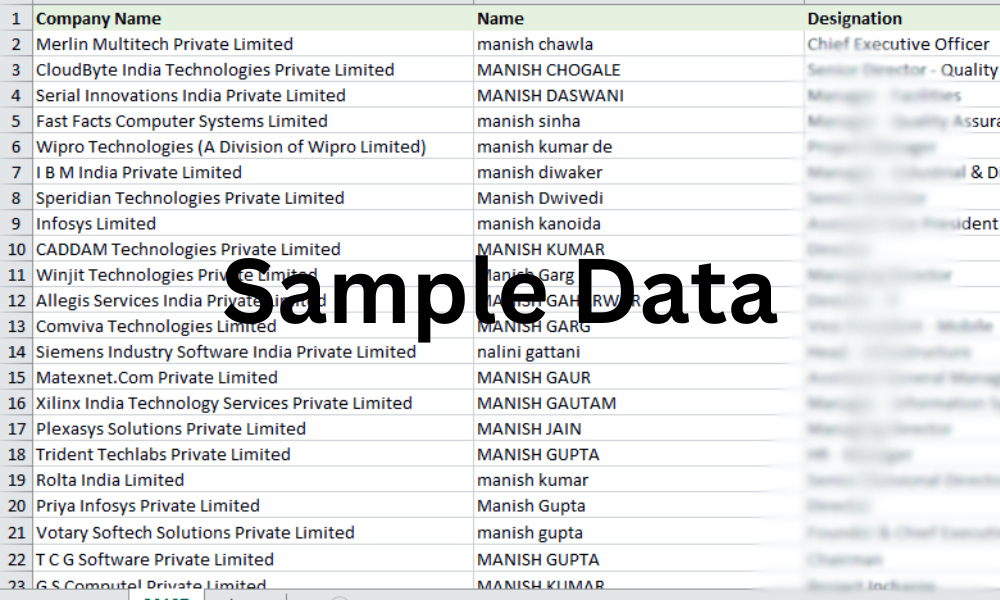The width and height of the screenshot is (1000, 600).
Task: Click the Rolta India Limited cell
Action: coord(253,480)
